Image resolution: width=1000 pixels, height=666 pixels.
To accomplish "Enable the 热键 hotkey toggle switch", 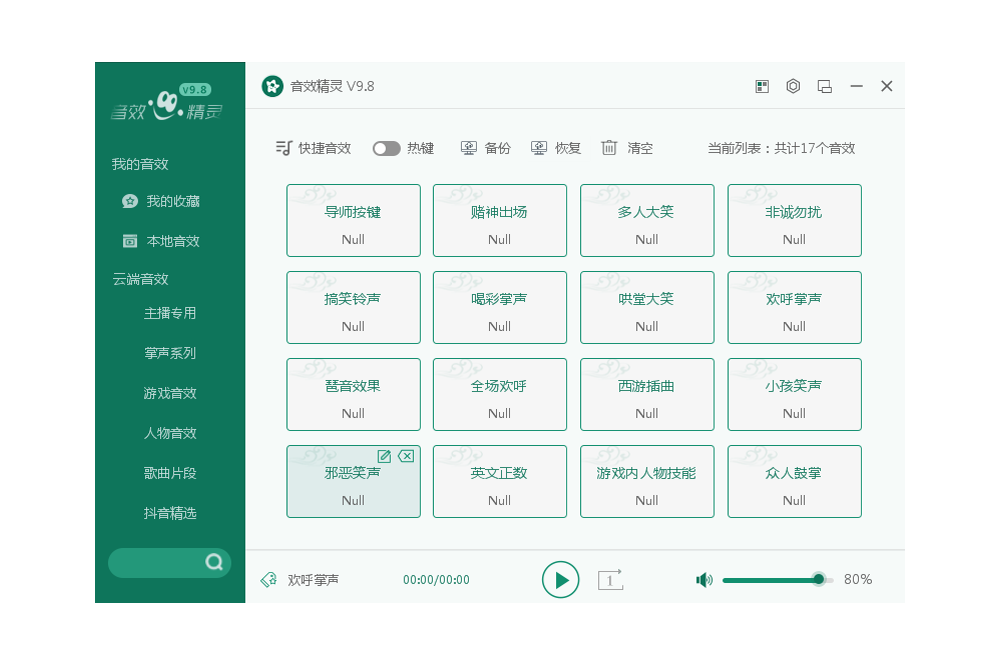I will [x=386, y=149].
